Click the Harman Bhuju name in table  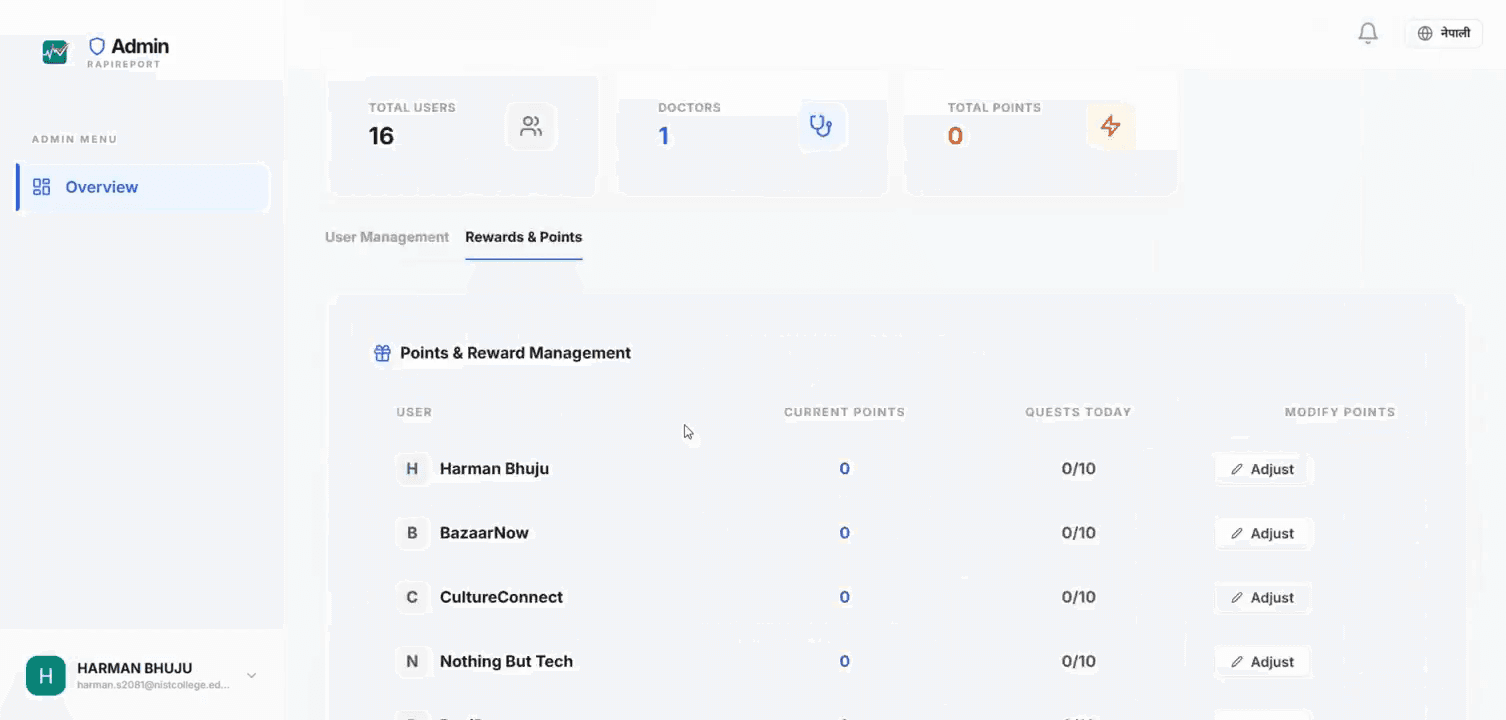[x=494, y=469]
